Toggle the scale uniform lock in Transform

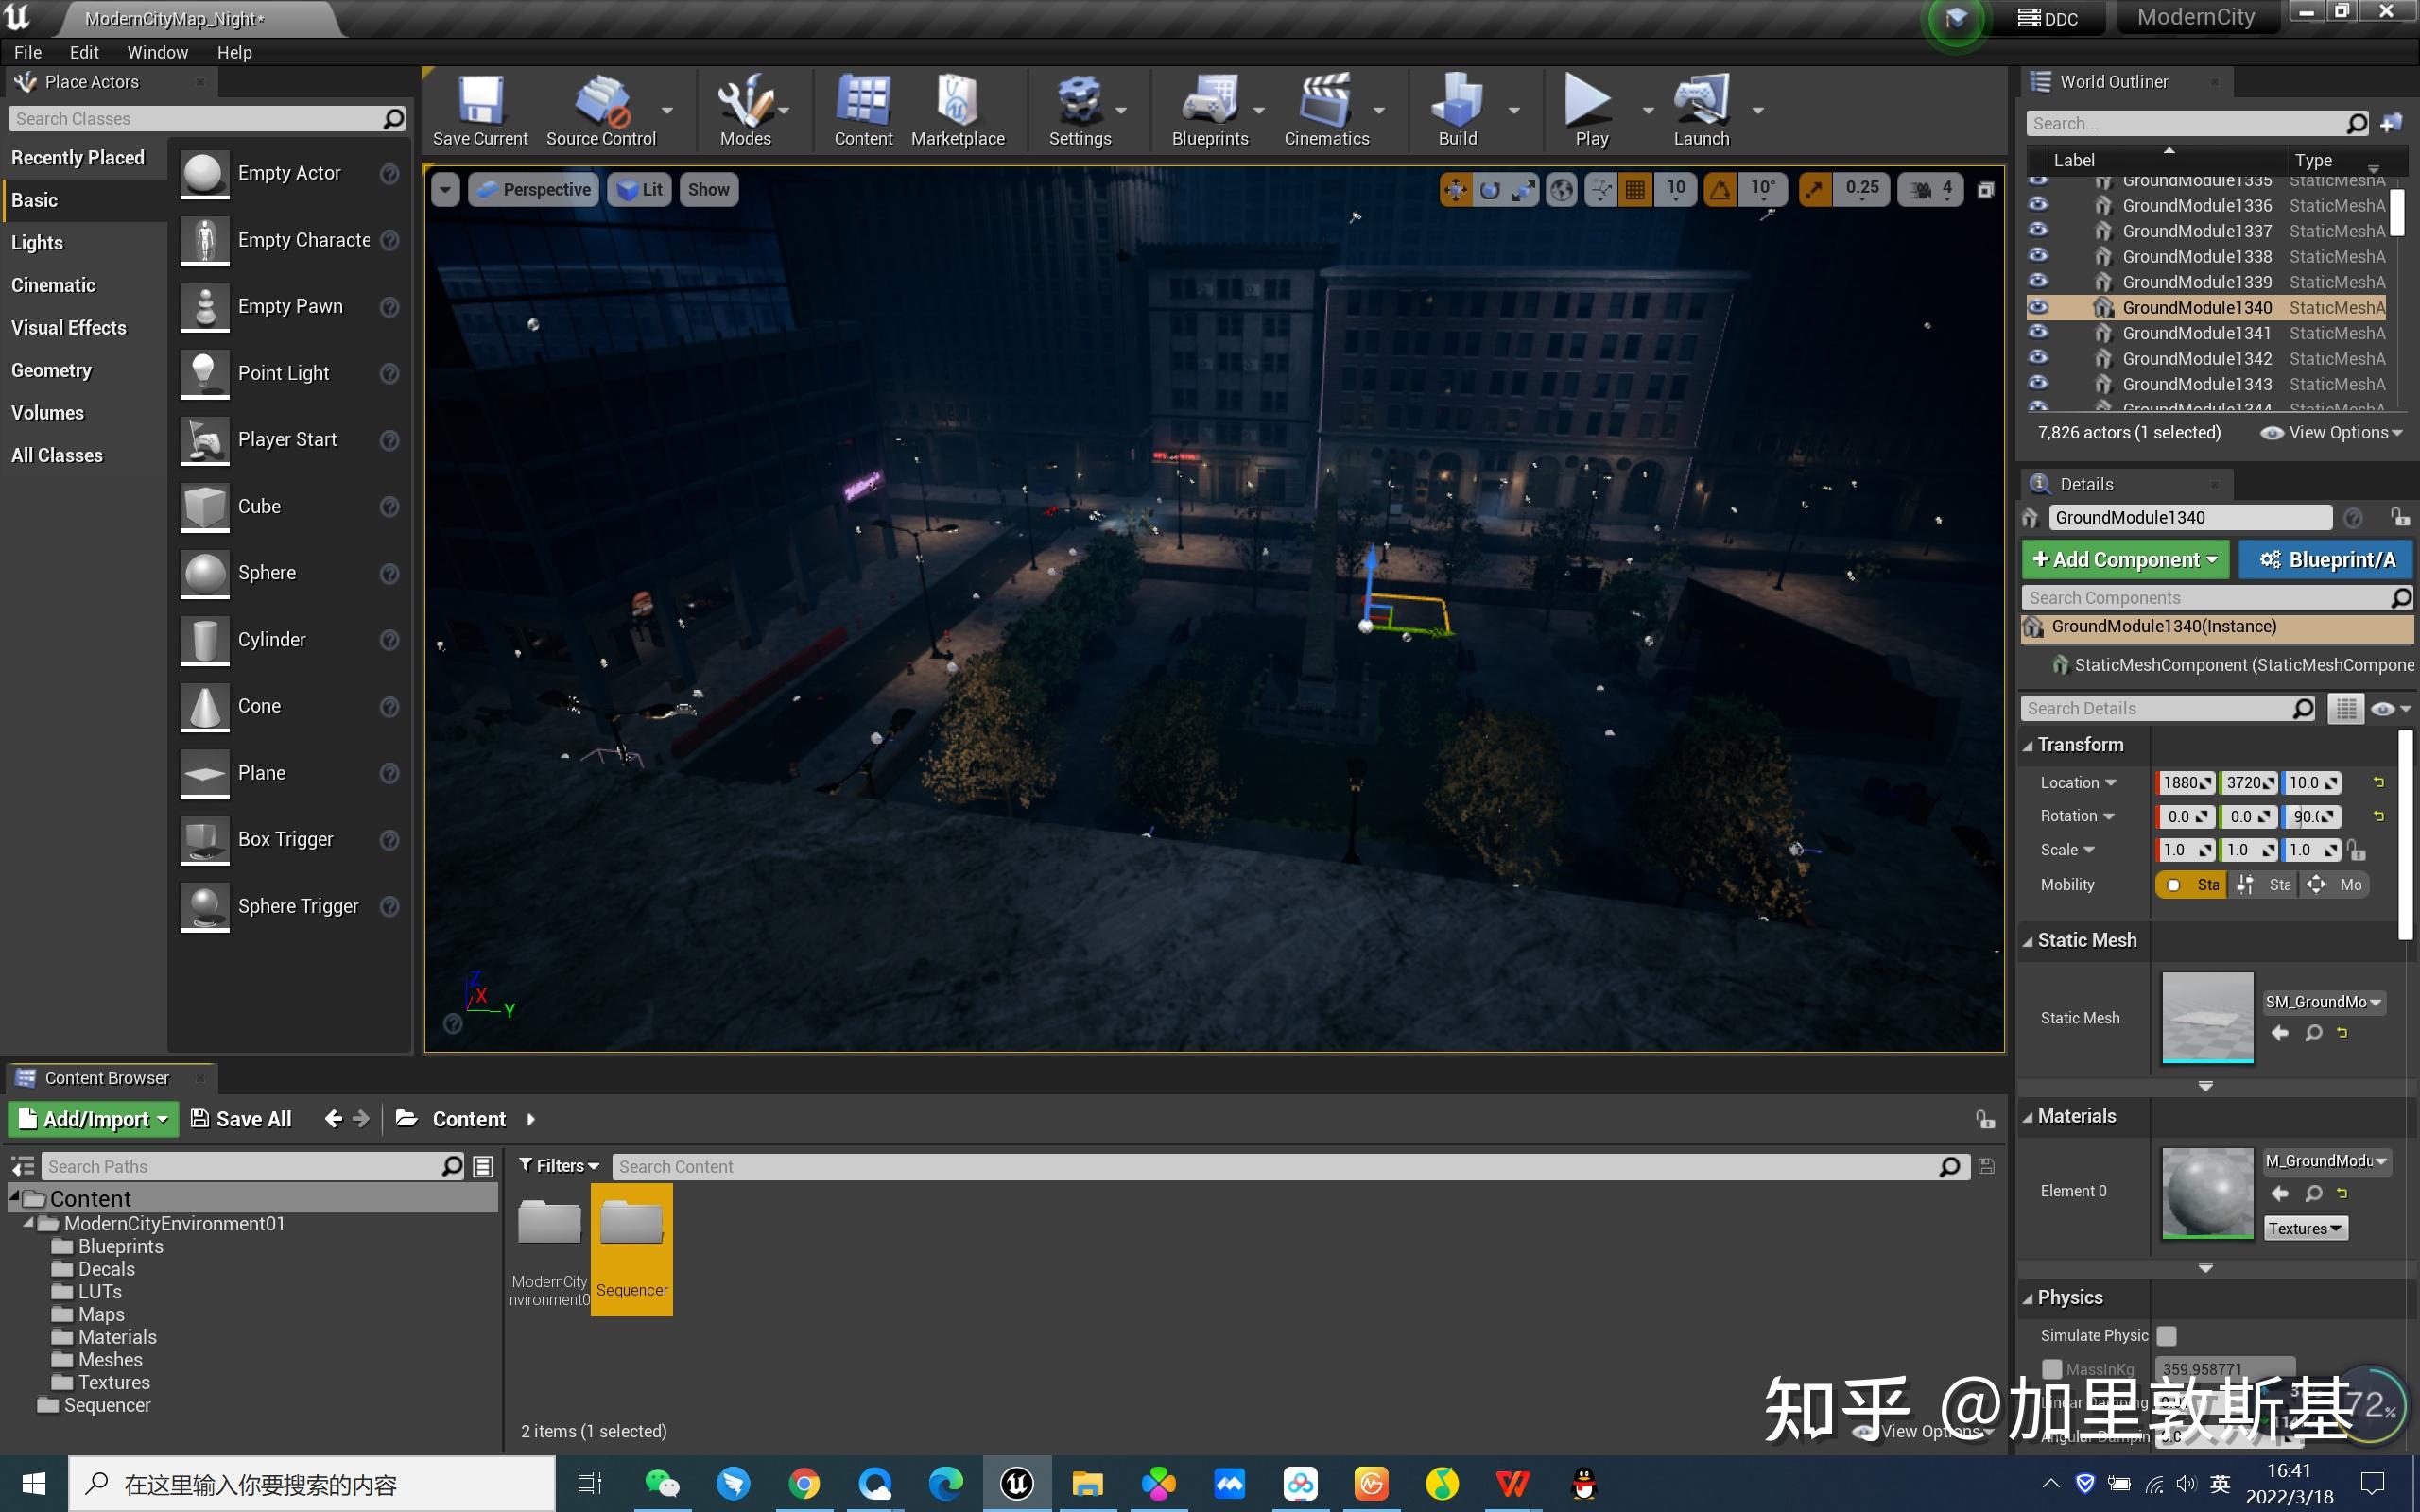click(x=2357, y=849)
